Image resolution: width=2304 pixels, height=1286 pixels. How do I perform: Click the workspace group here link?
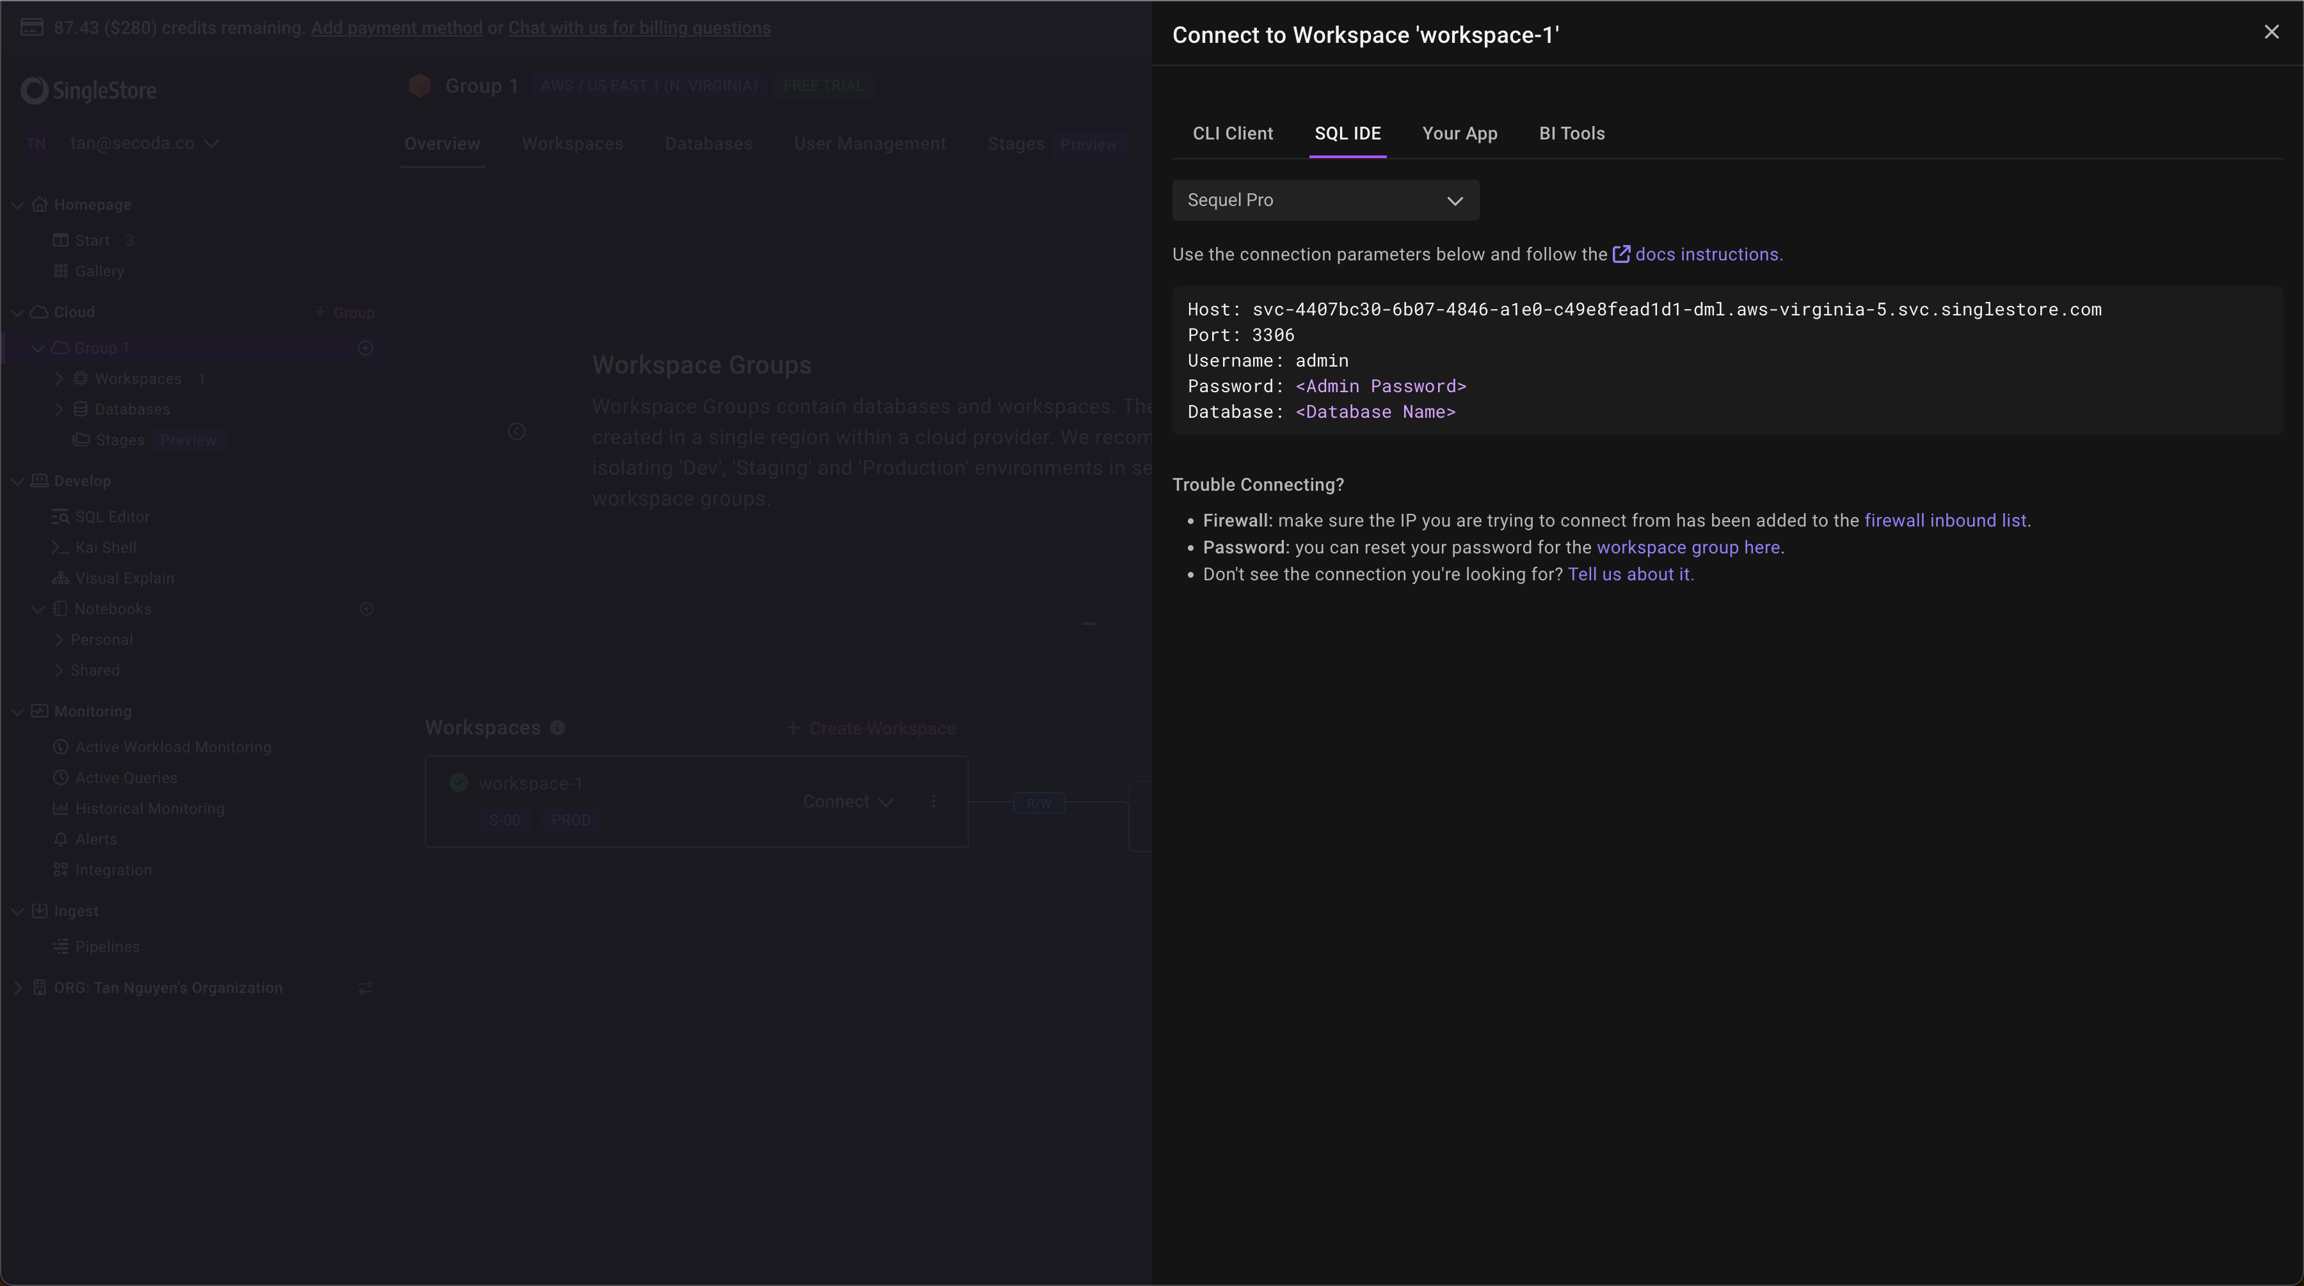[1687, 548]
